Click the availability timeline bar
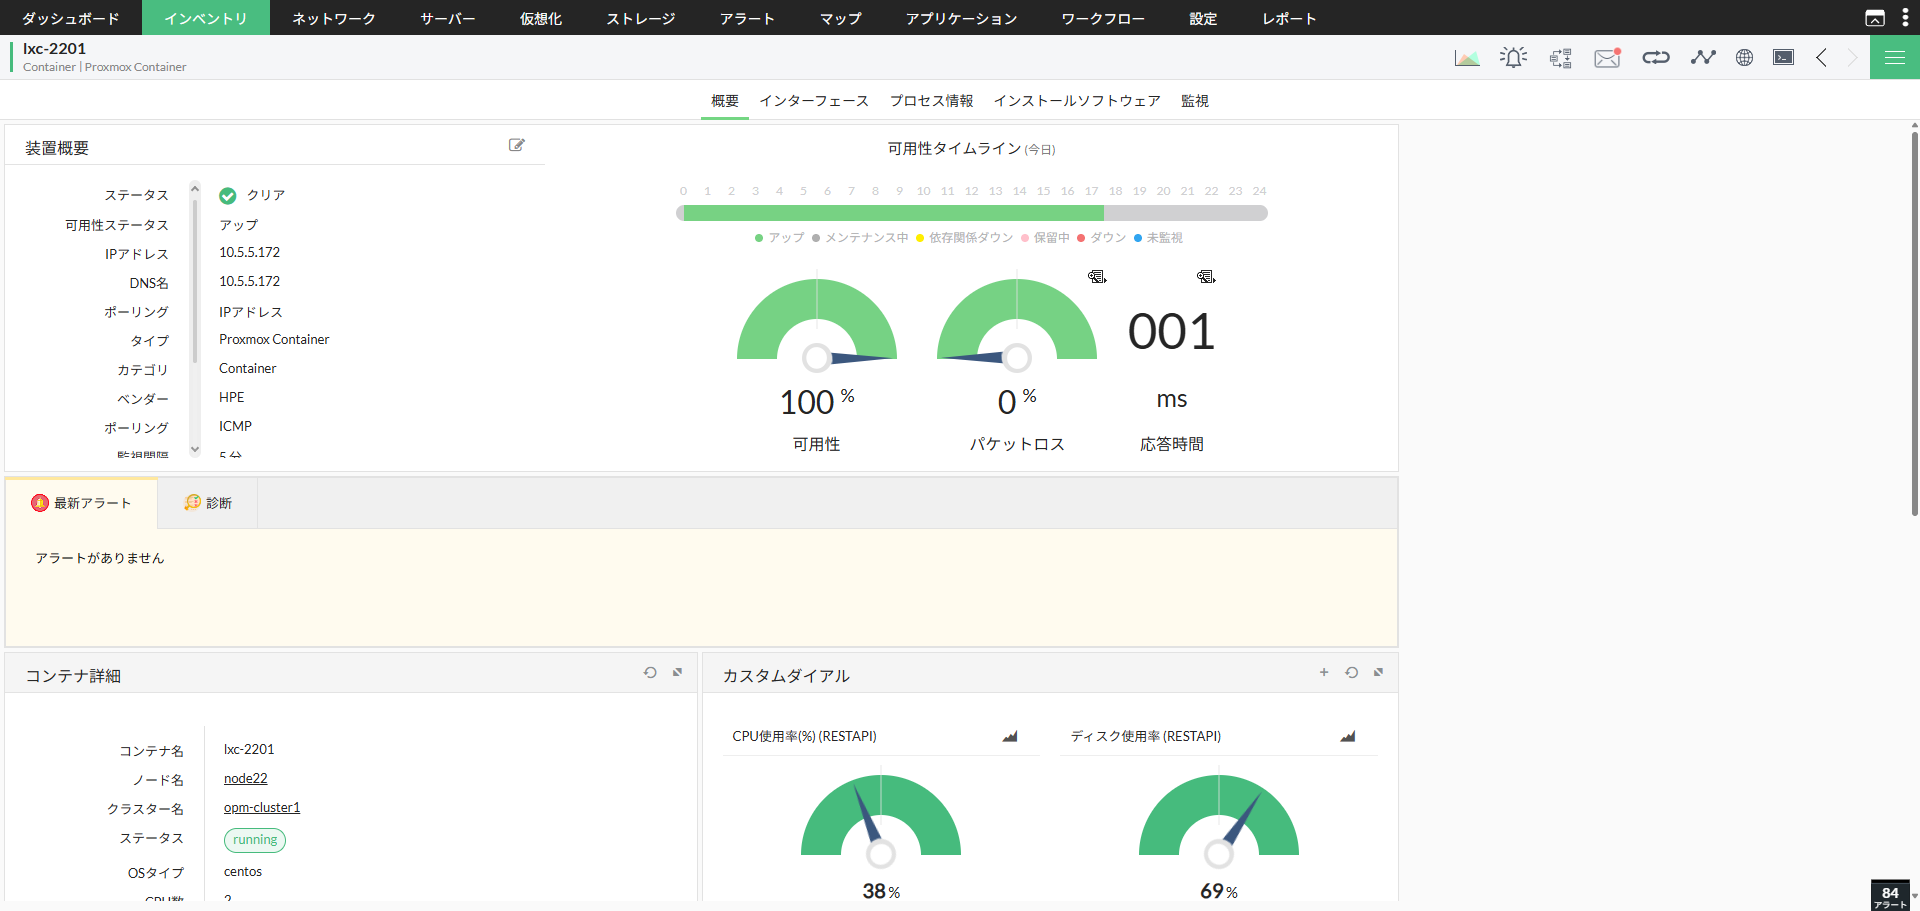The image size is (1920, 911). coord(972,213)
